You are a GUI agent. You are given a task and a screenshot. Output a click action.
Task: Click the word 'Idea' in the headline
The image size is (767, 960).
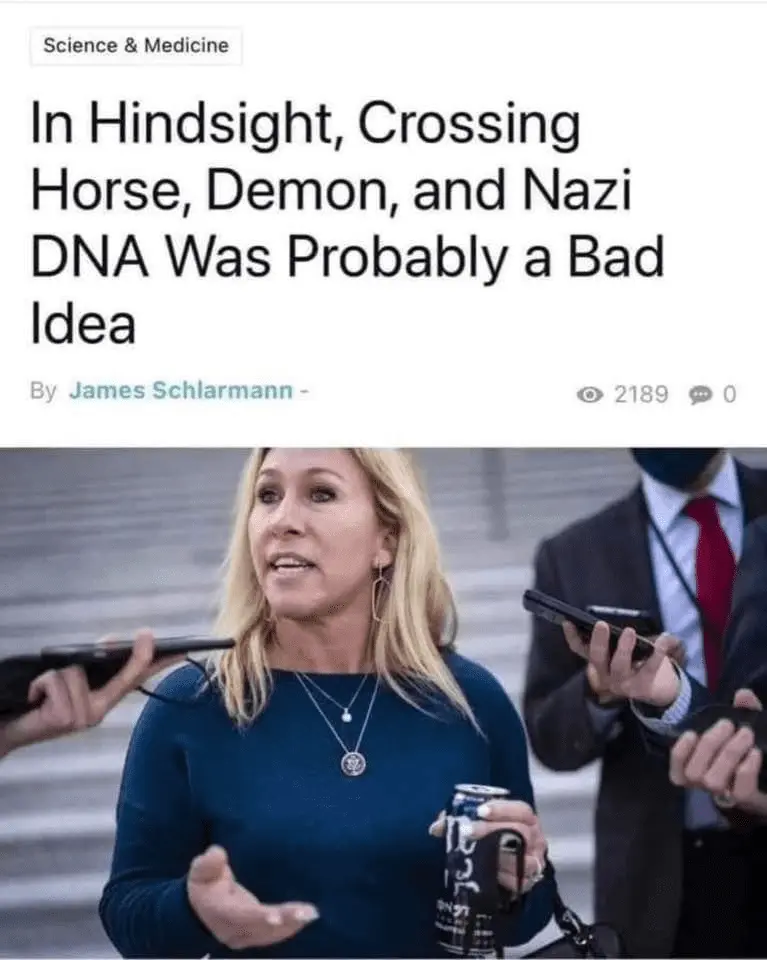[x=83, y=324]
